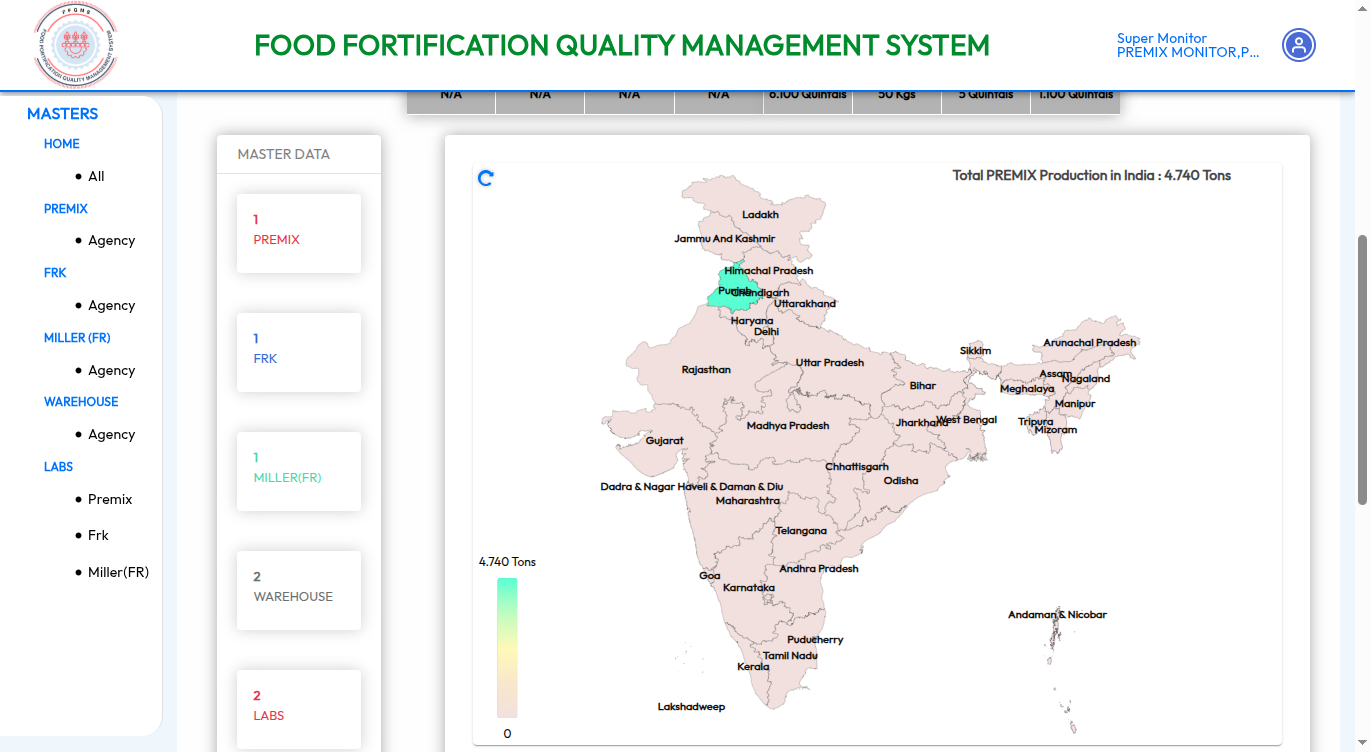Open the WAREHOUSE master data card

click(298, 590)
